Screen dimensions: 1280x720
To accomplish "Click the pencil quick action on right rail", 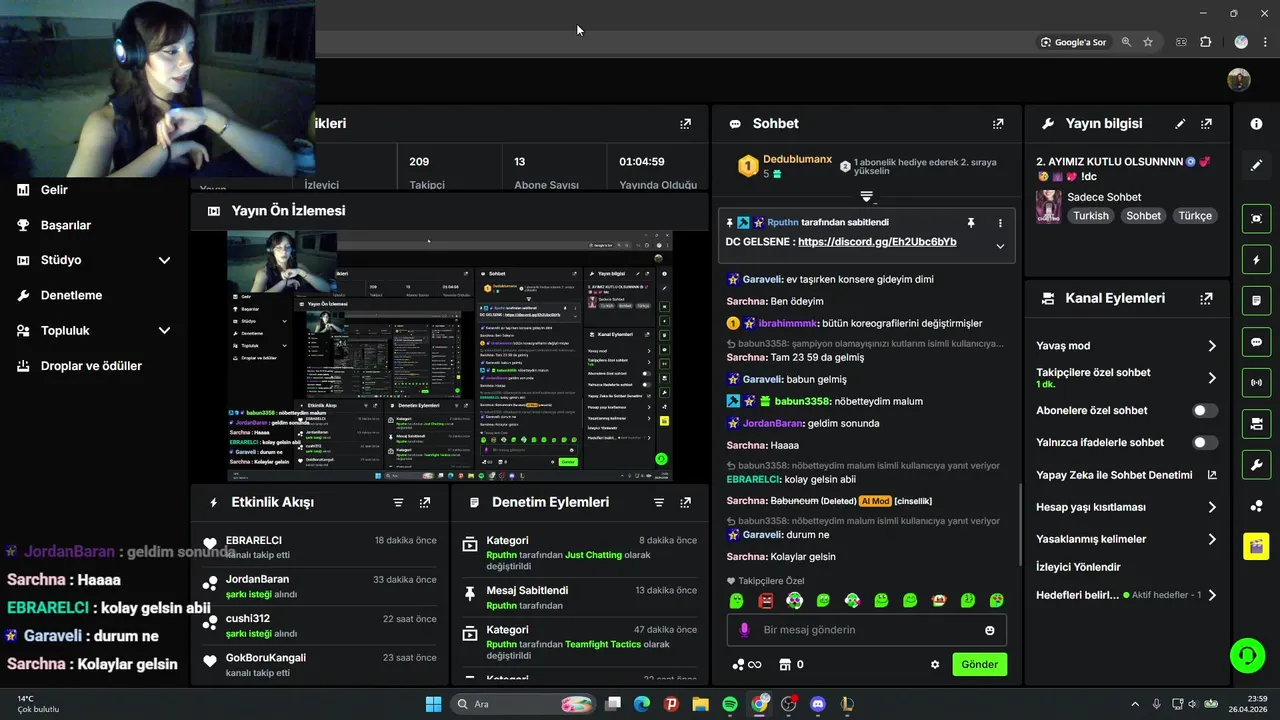I will 1256,165.
